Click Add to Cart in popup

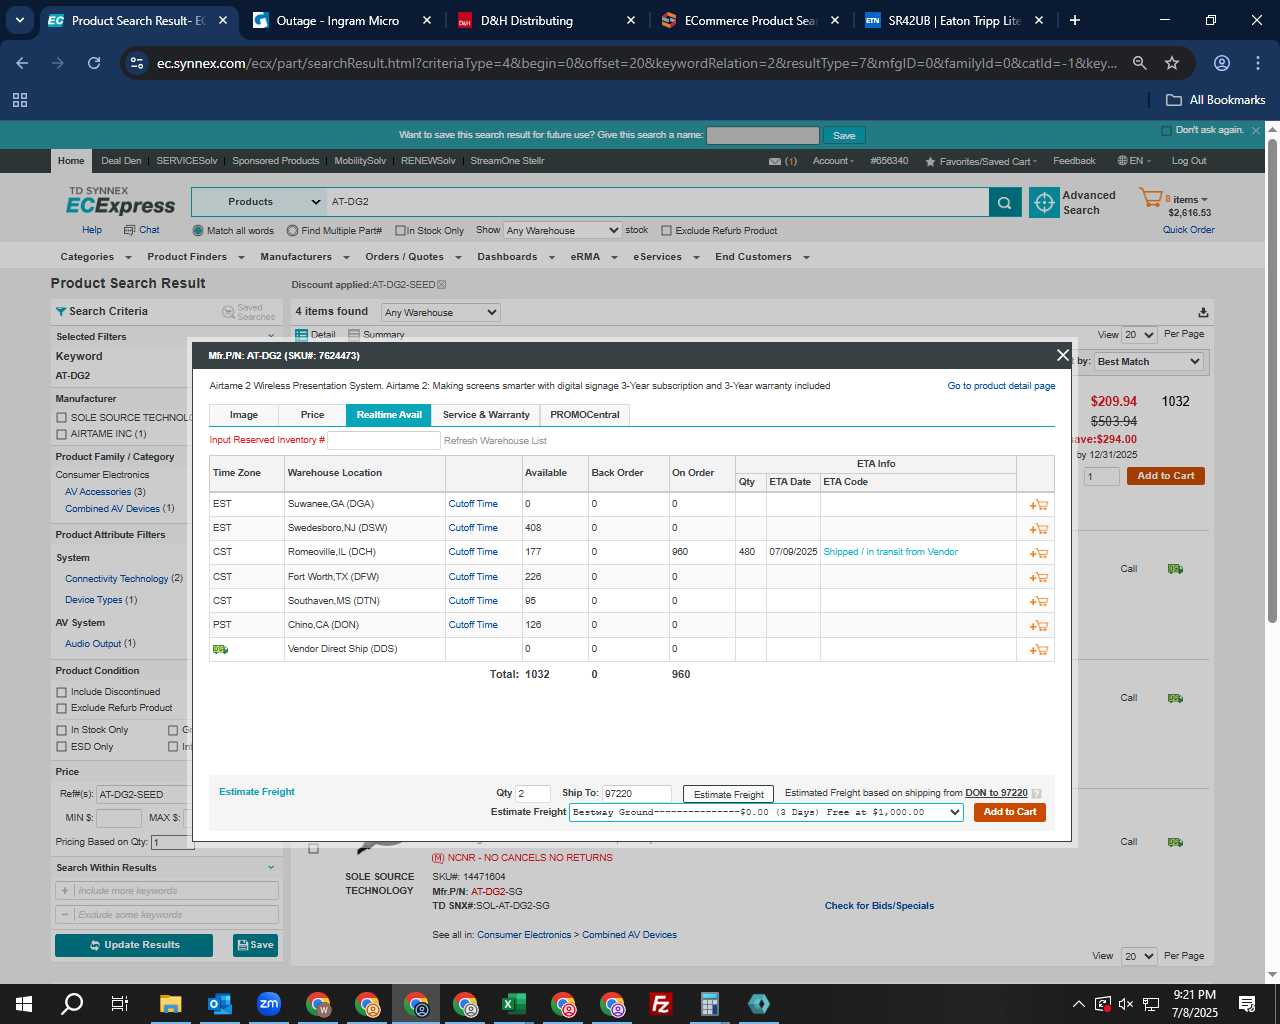pos(1010,812)
